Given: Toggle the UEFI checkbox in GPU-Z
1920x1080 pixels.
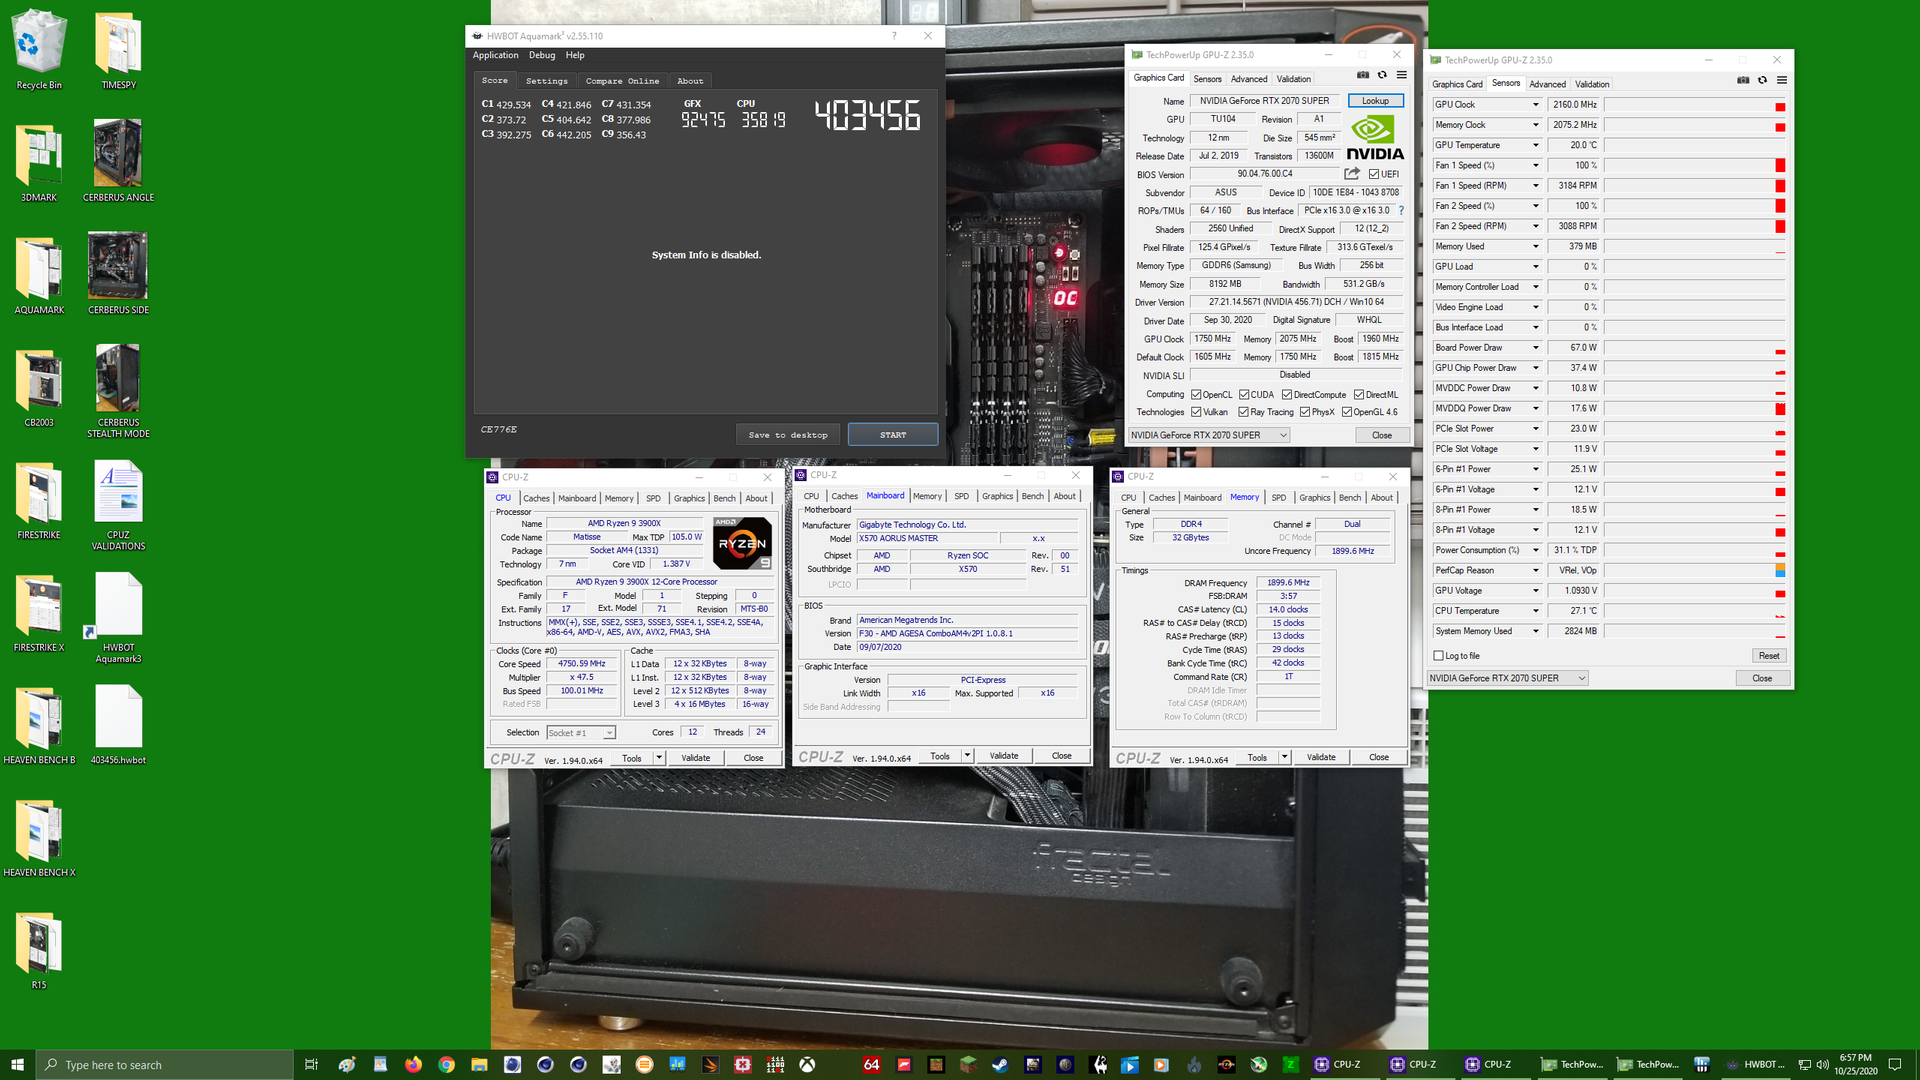Looking at the screenshot, I should tap(1374, 174).
